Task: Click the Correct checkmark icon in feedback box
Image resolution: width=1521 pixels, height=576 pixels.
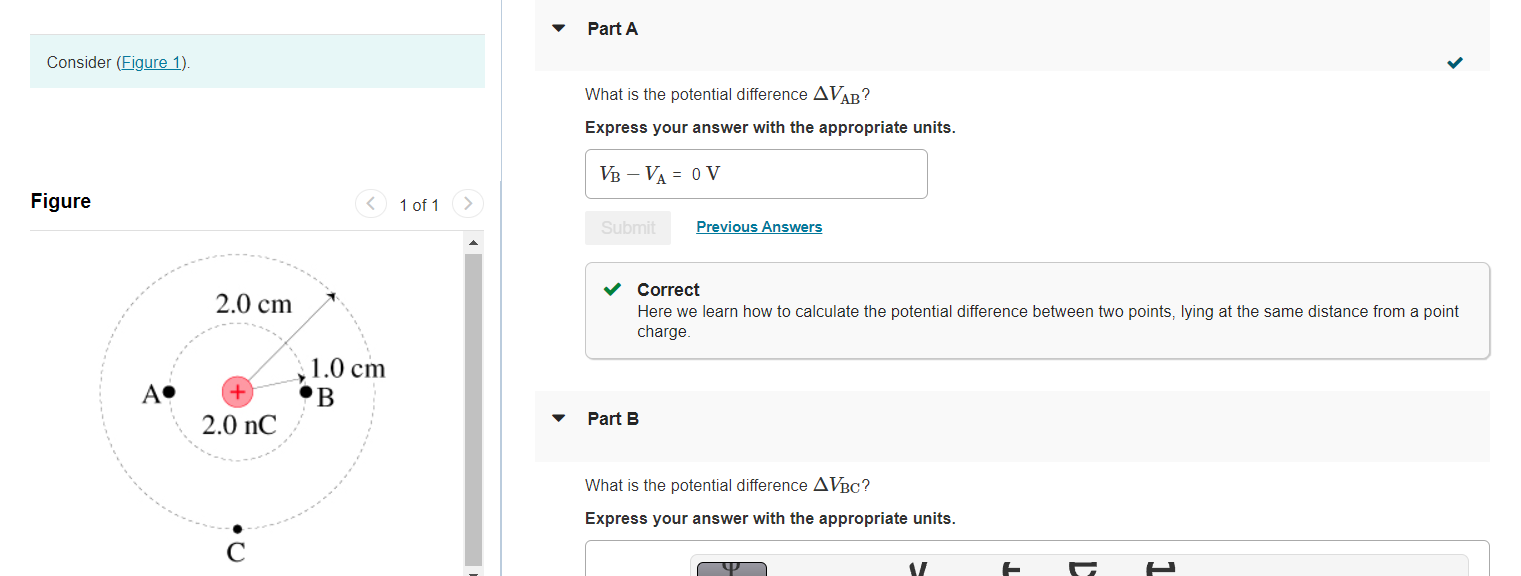Action: [611, 289]
